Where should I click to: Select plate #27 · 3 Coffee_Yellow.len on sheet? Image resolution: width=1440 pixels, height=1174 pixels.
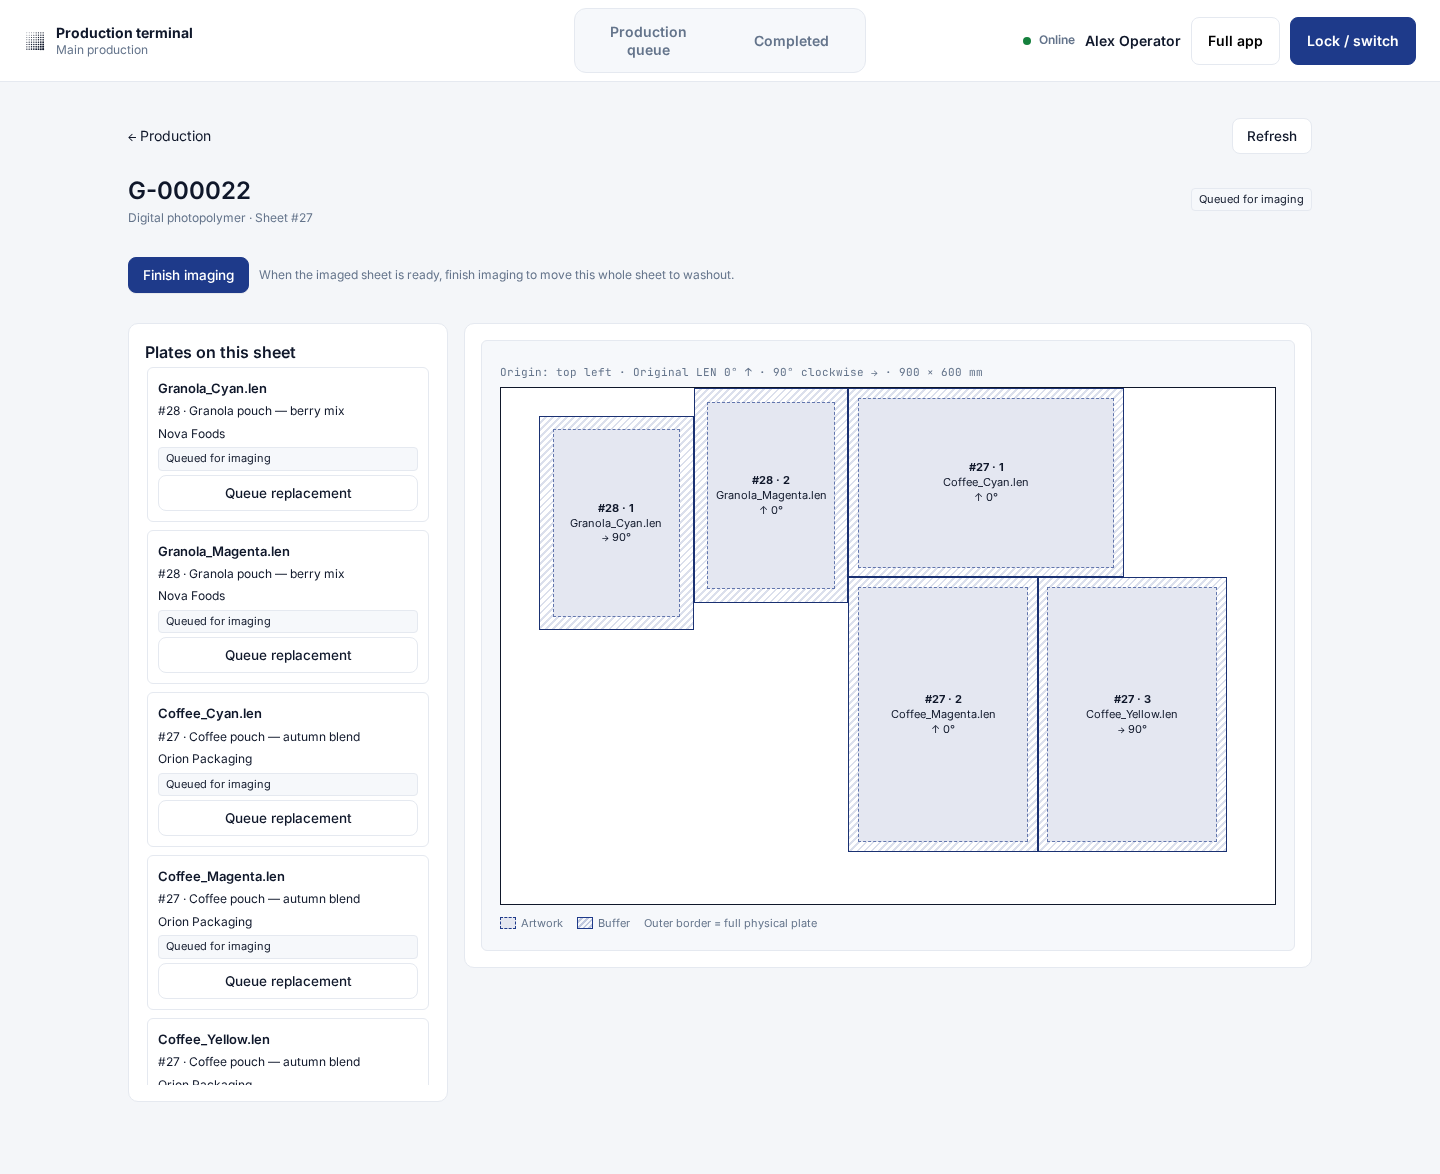click(x=1132, y=714)
